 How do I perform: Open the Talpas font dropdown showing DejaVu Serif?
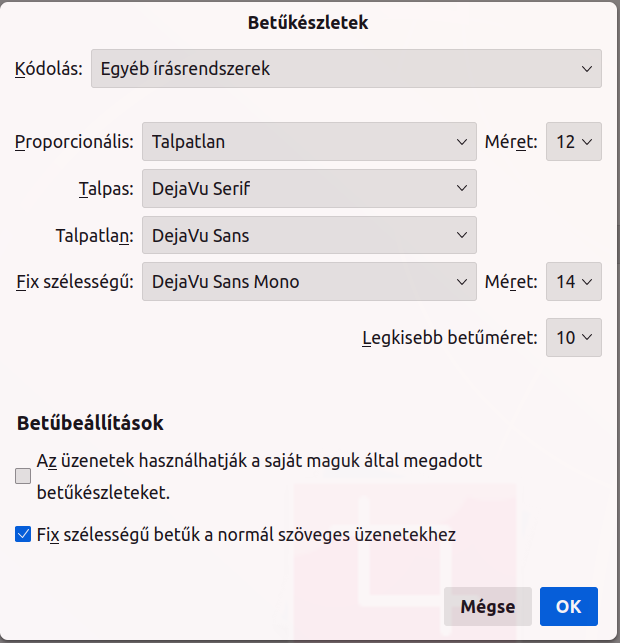[x=309, y=188]
